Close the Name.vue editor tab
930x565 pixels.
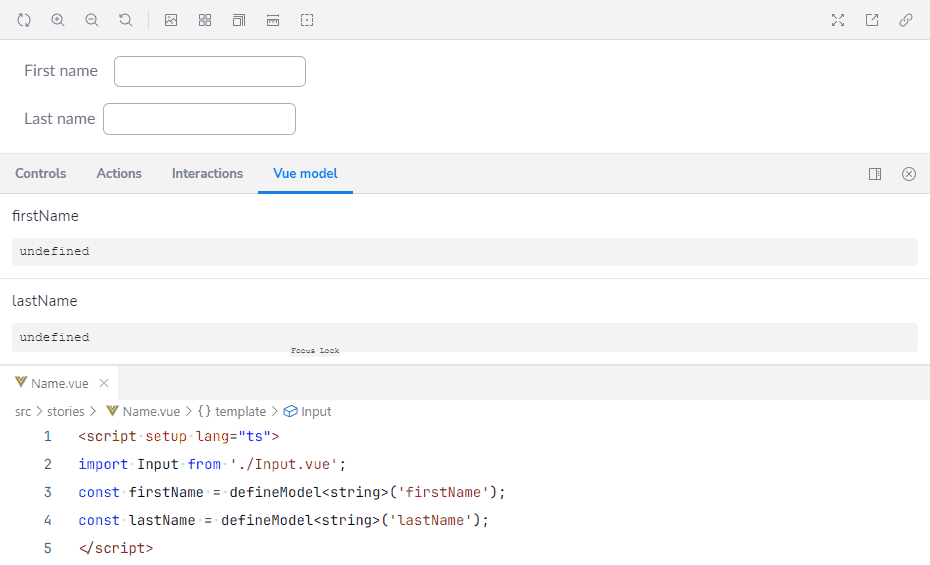pos(104,383)
